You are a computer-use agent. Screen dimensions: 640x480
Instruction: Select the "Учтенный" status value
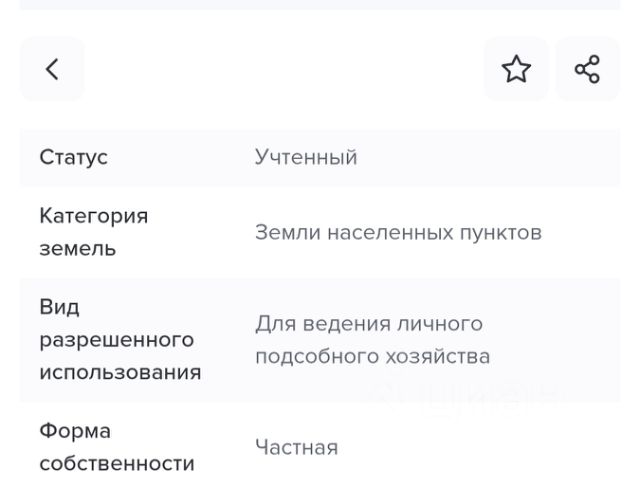pyautogui.click(x=306, y=157)
